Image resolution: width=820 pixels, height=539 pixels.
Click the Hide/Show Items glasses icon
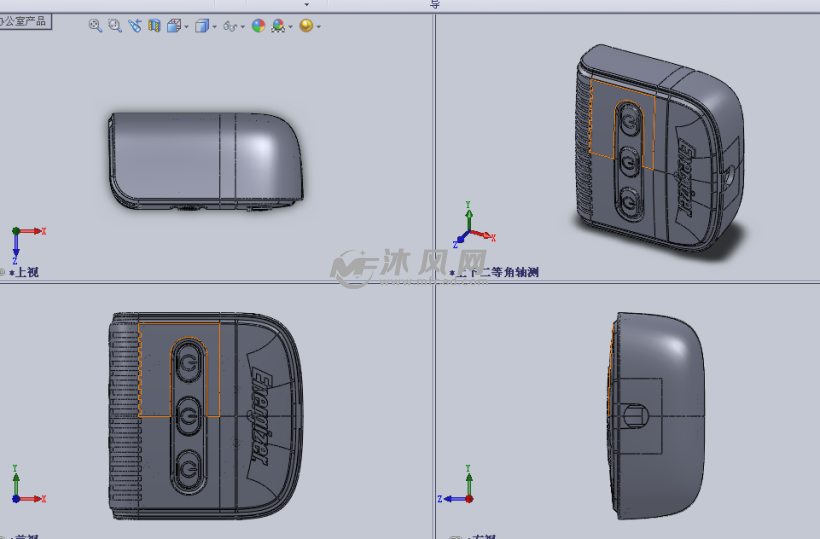click(230, 26)
